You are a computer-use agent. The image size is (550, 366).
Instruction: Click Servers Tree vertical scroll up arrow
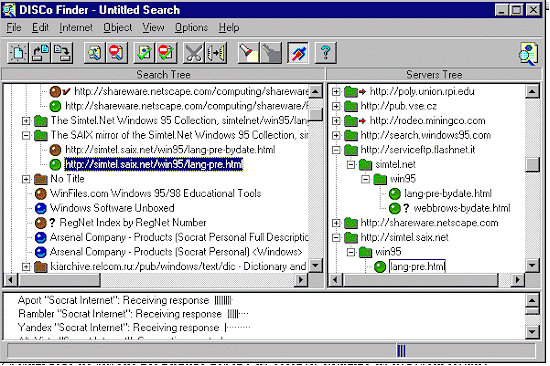[x=532, y=92]
